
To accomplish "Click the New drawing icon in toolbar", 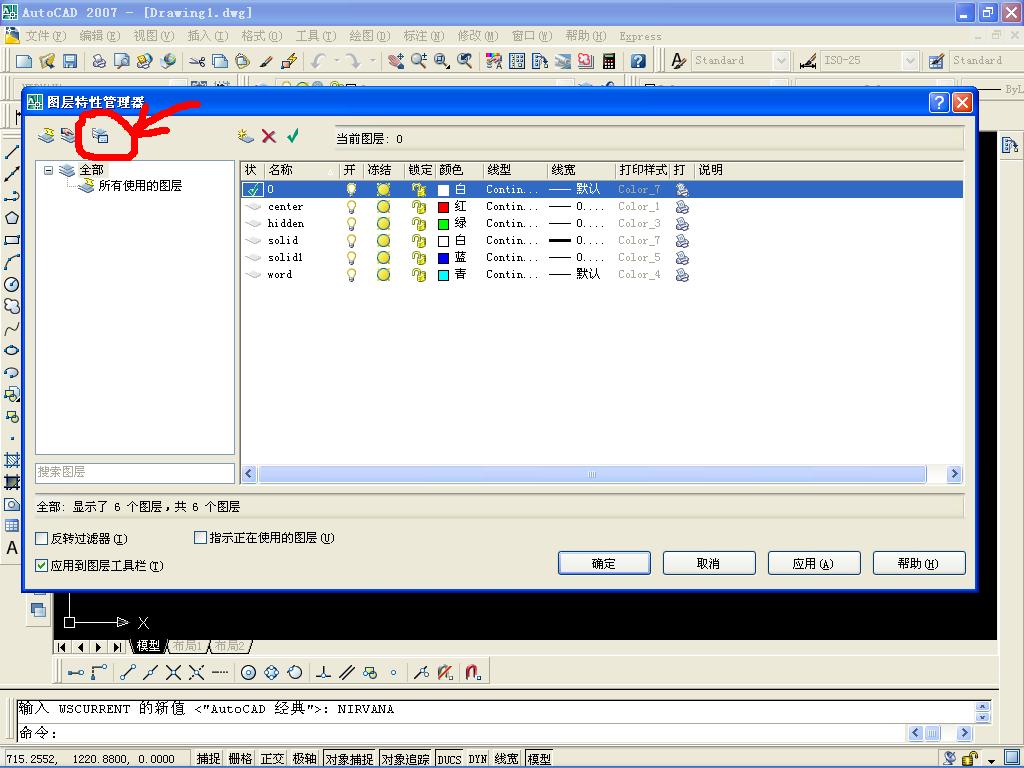I will tap(24, 61).
